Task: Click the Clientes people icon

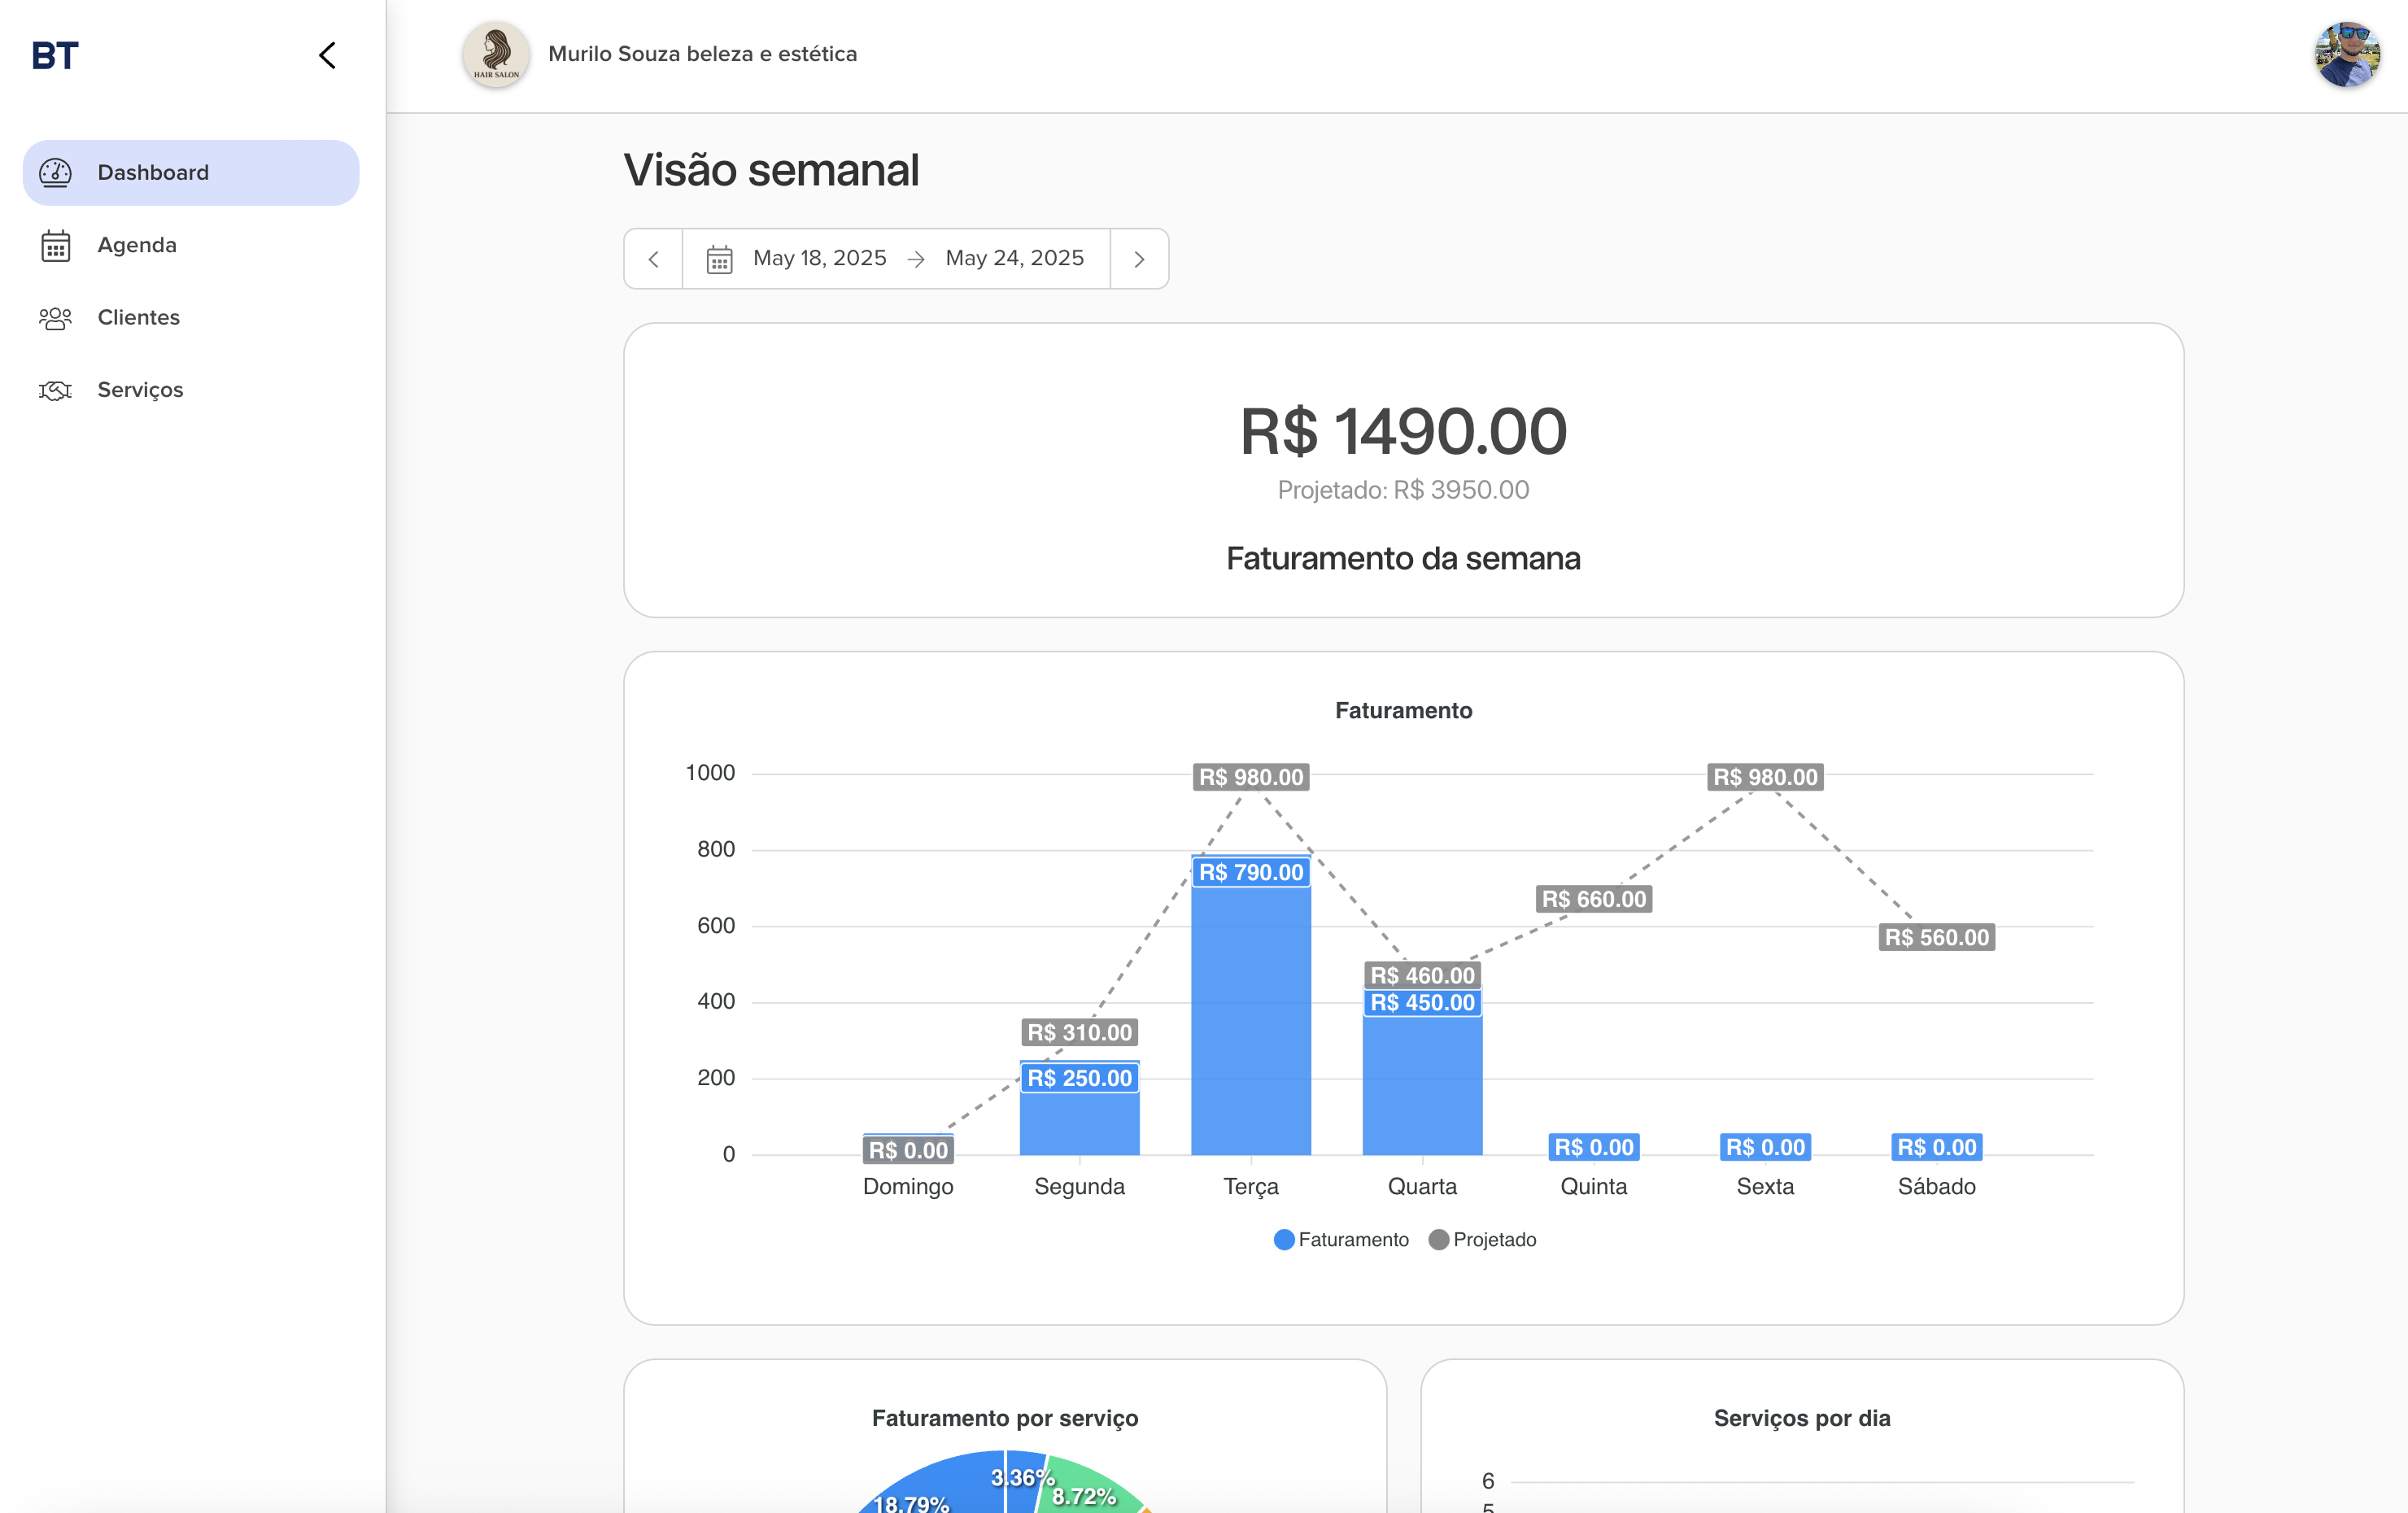Action: [55, 318]
